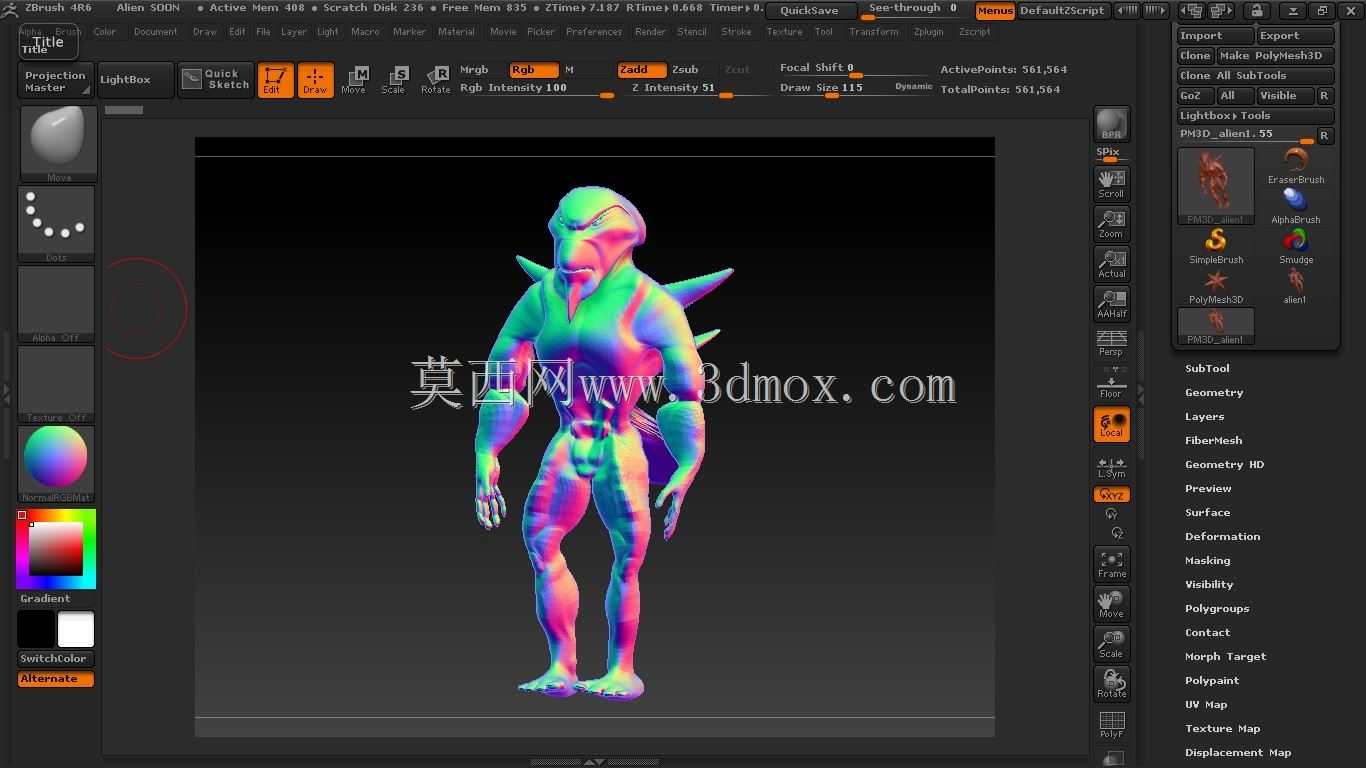Viewport: 1366px width, 768px height.
Task: Click the top-shelf Rotate mode icon
Action: click(435, 80)
